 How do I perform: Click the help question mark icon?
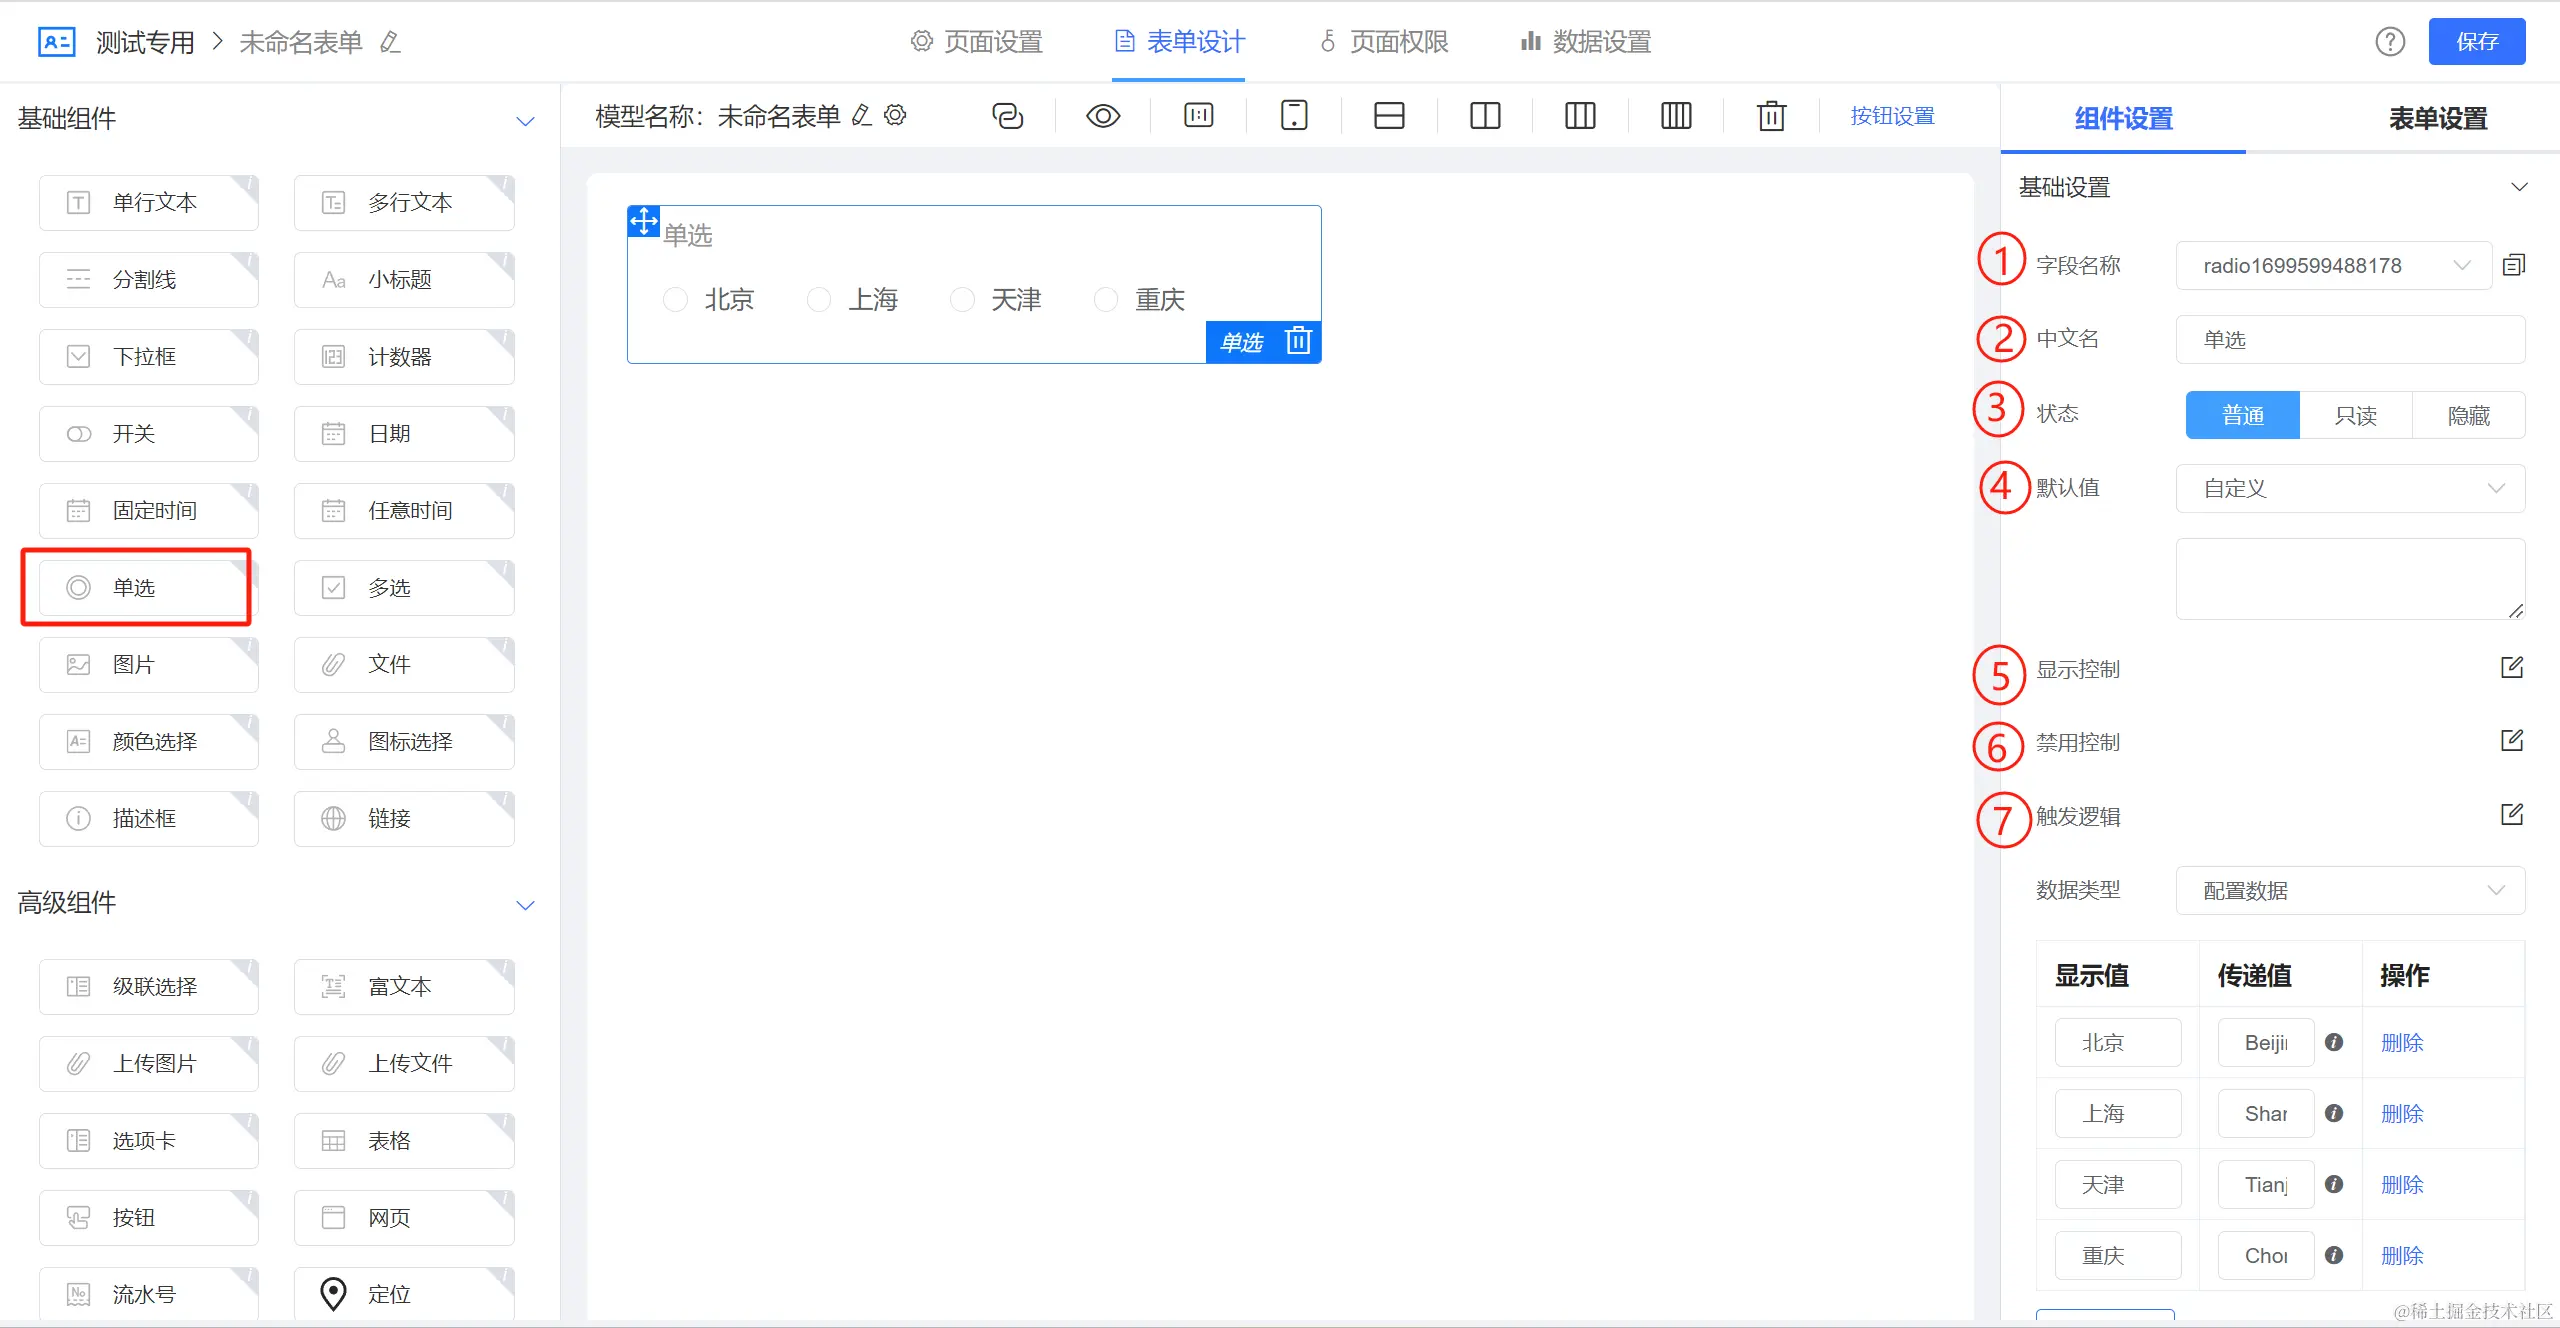pos(2390,42)
